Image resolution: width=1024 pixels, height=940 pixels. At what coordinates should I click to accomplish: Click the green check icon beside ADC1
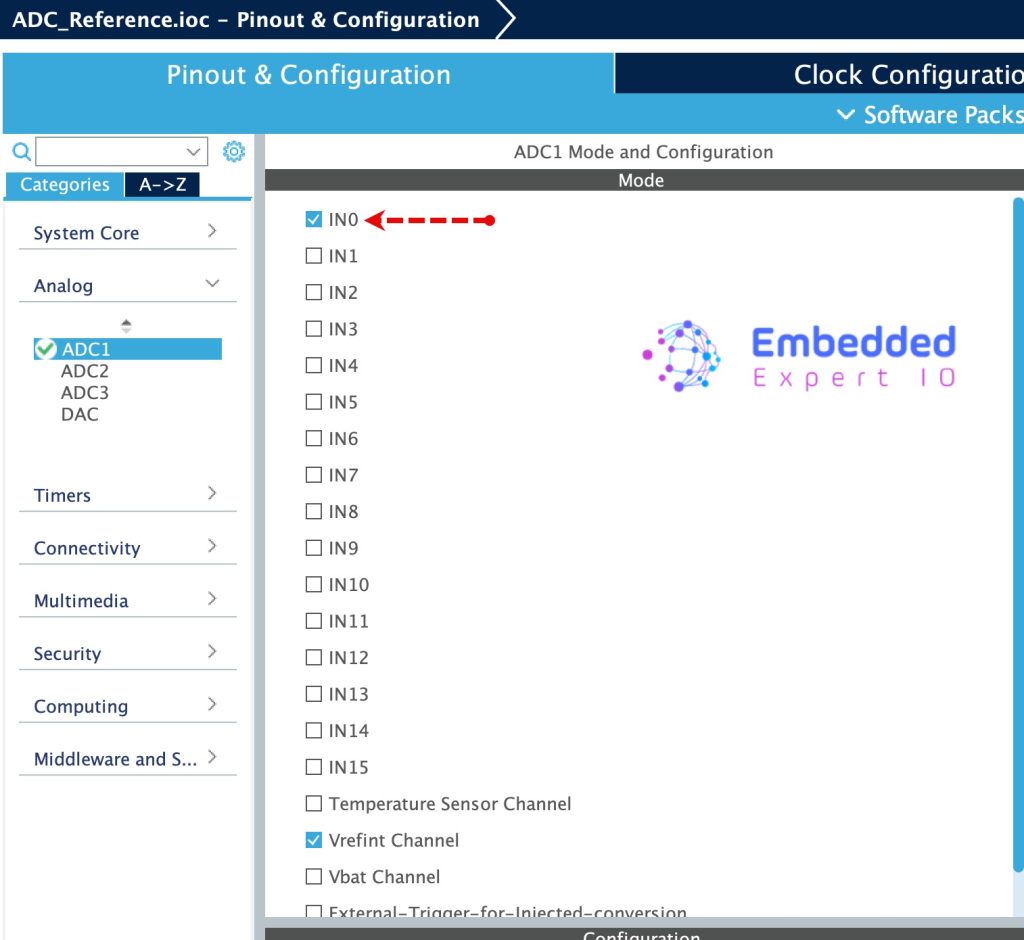[x=45, y=349]
